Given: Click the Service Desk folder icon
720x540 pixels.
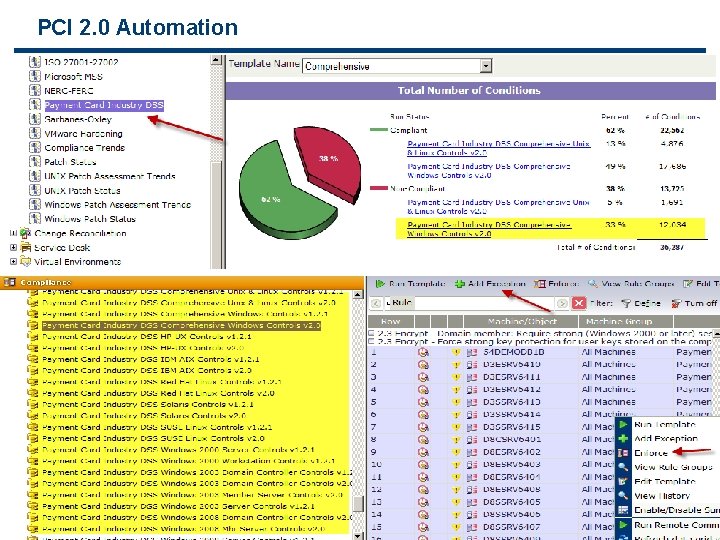Looking at the screenshot, I should pyautogui.click(x=26, y=247).
